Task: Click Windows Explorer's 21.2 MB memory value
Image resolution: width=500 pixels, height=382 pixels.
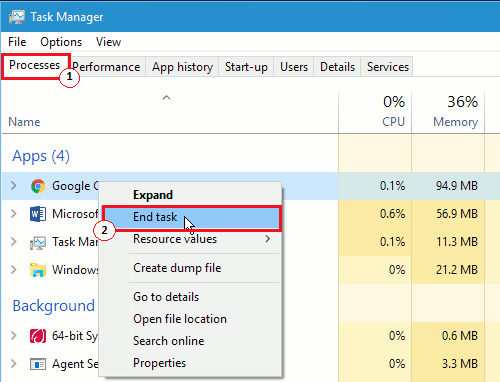Action: [457, 269]
